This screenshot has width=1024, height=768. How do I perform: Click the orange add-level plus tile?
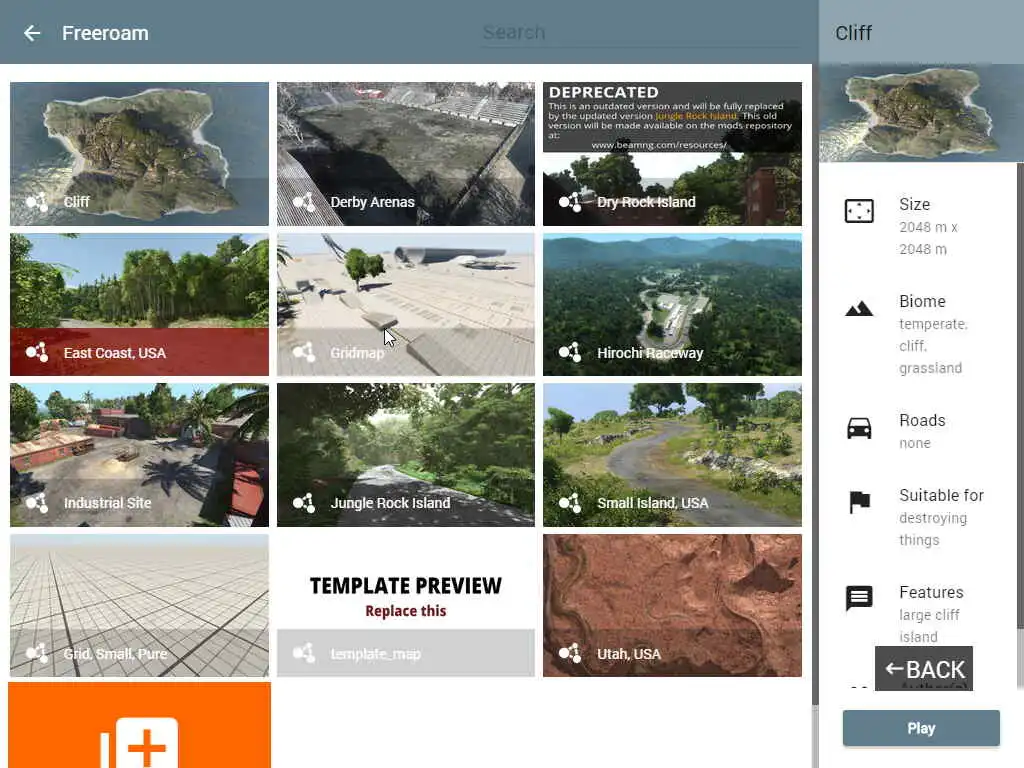(x=140, y=726)
